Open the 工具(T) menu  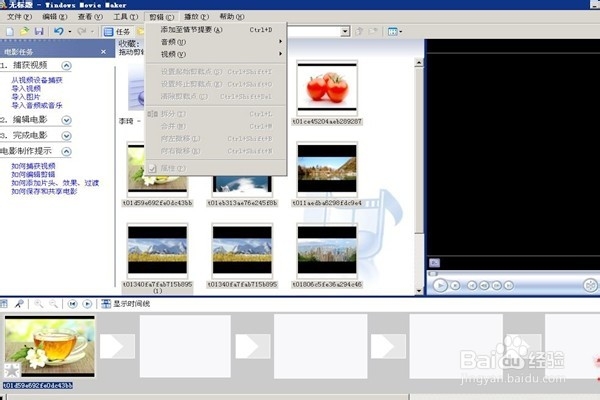point(125,17)
